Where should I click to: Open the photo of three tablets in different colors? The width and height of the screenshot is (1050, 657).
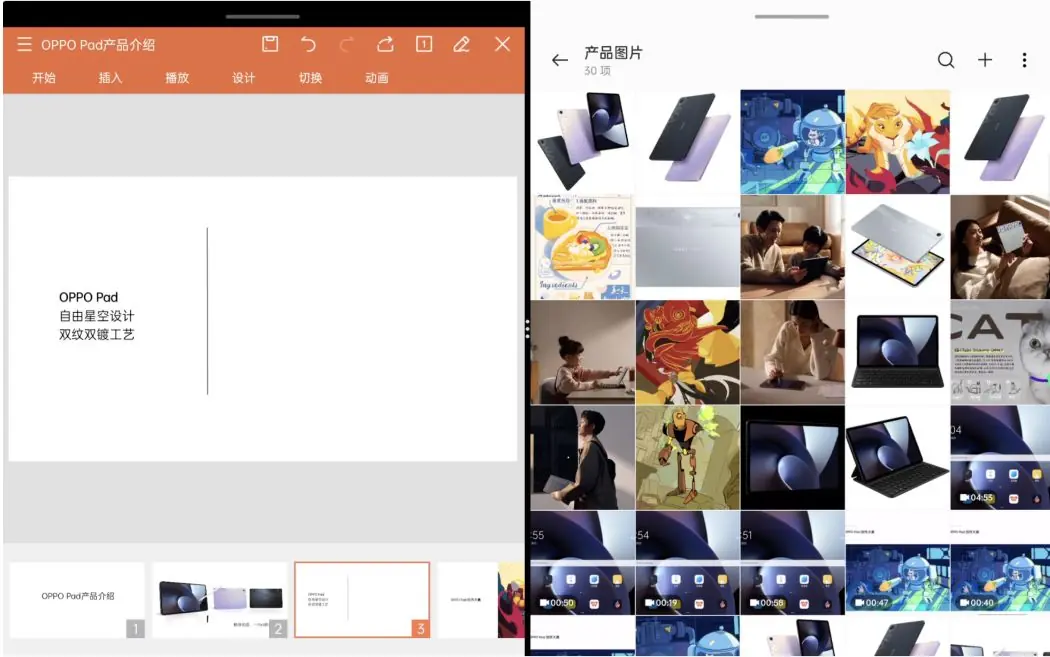coord(583,142)
